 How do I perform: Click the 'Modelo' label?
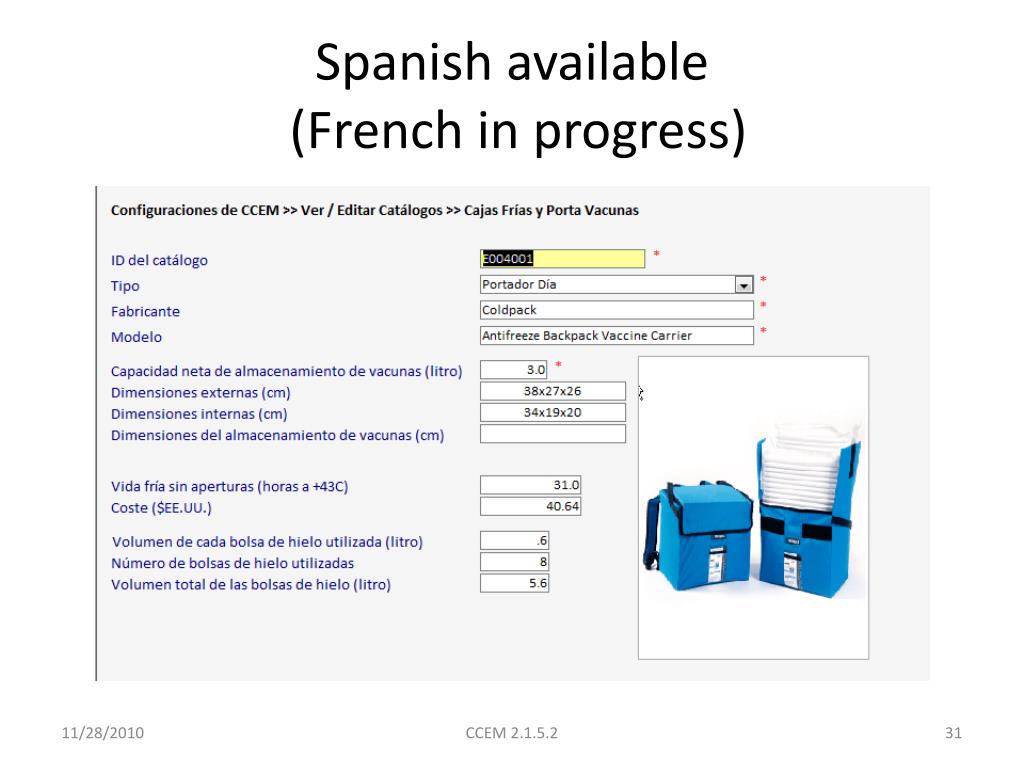(136, 337)
